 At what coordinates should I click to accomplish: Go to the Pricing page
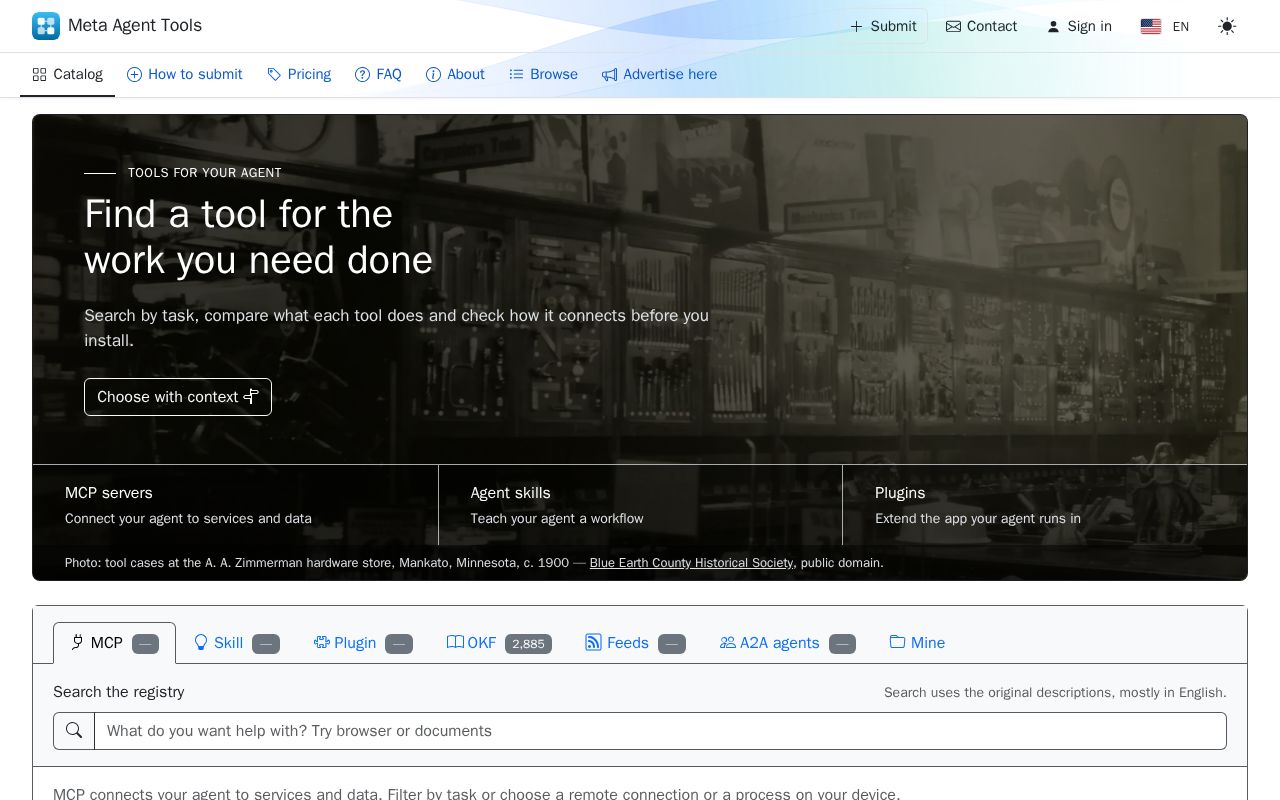point(299,74)
